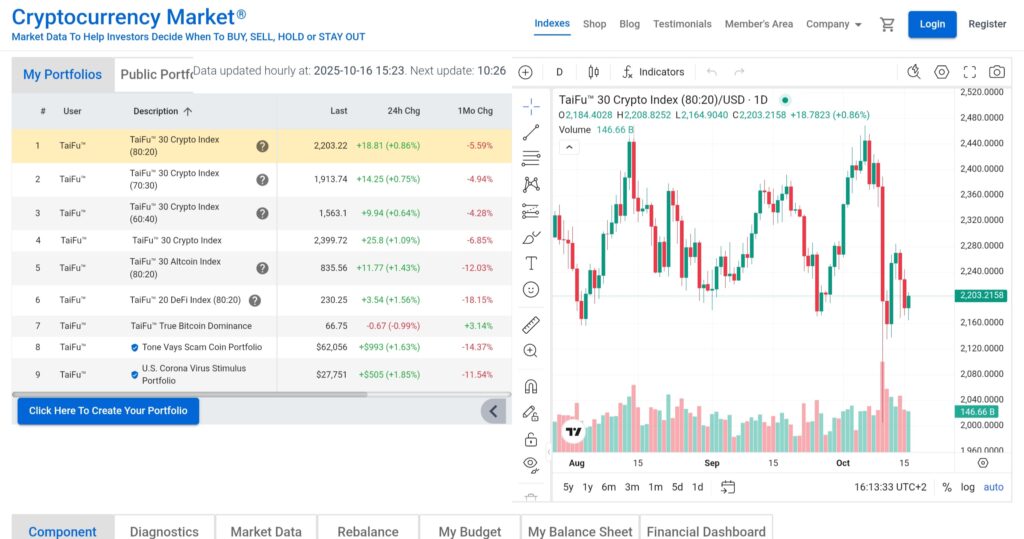Click the Cryptocurrency Market site title
Screen dimensions: 1024x539
tap(129, 16)
